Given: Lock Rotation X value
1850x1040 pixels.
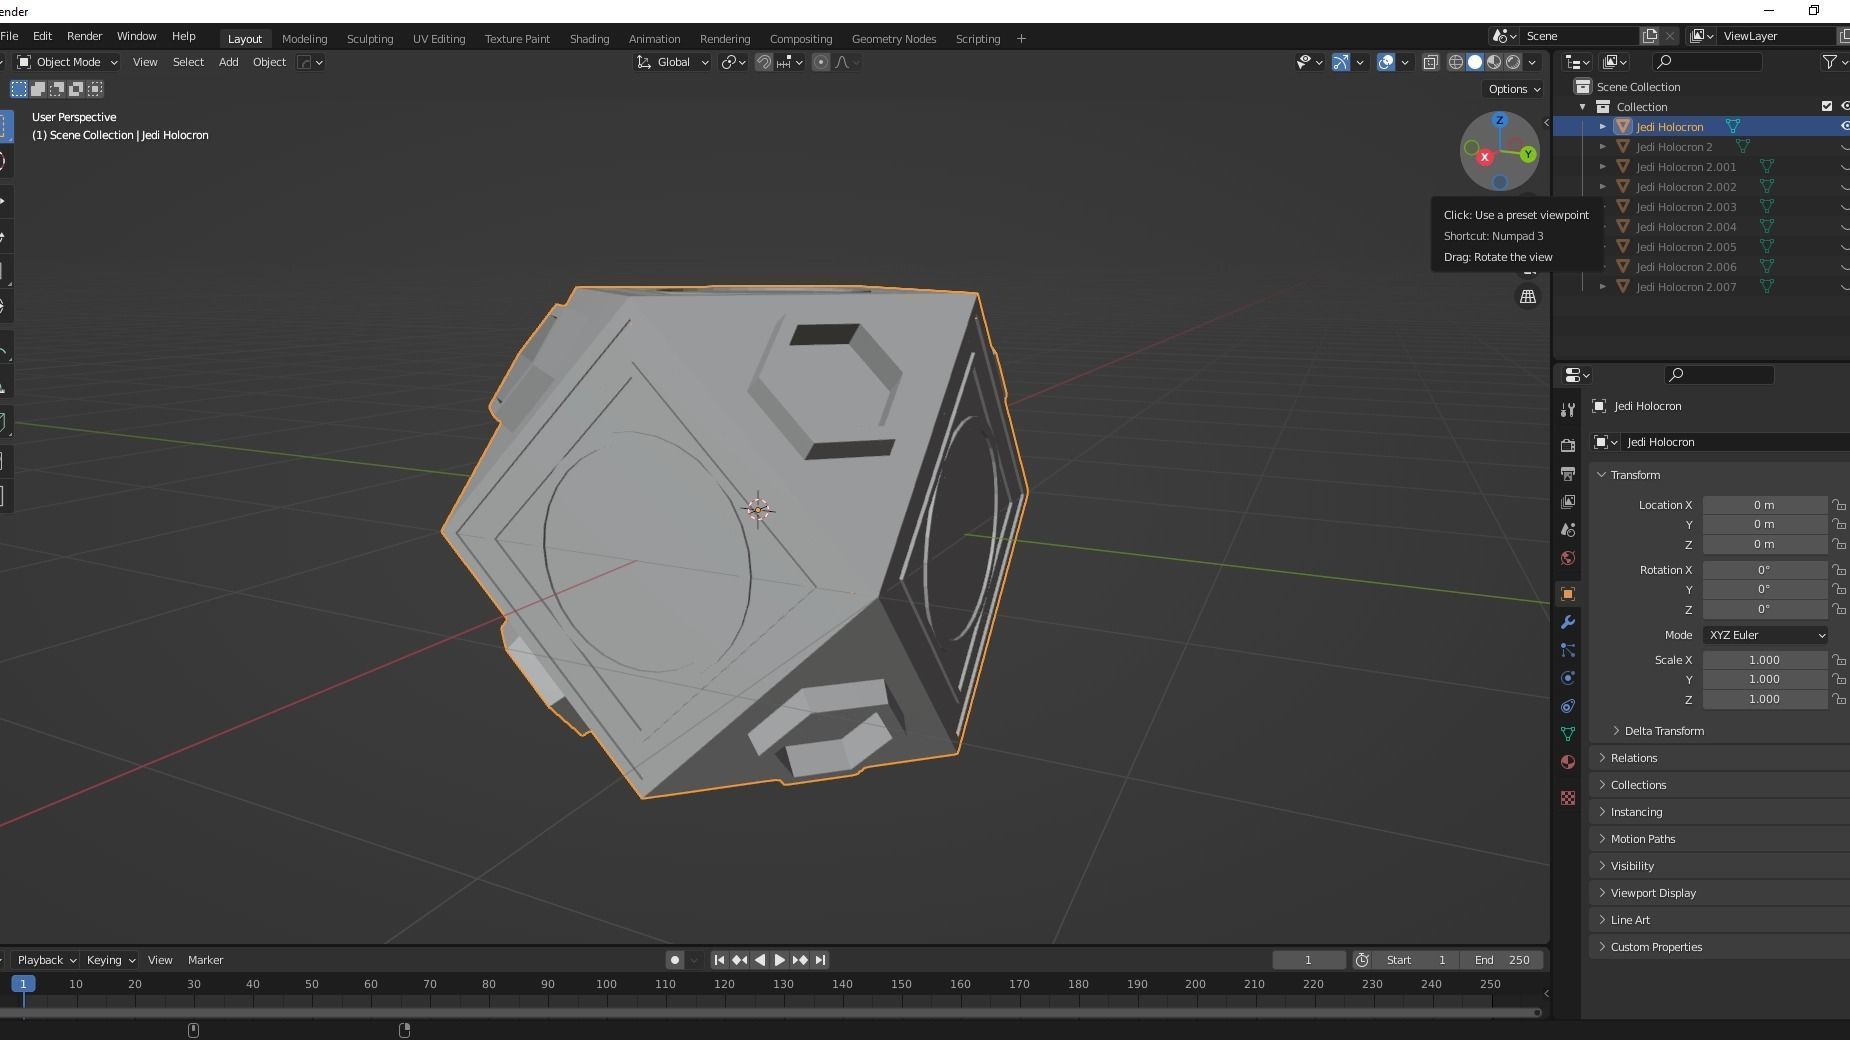Looking at the screenshot, I should pos(1839,570).
